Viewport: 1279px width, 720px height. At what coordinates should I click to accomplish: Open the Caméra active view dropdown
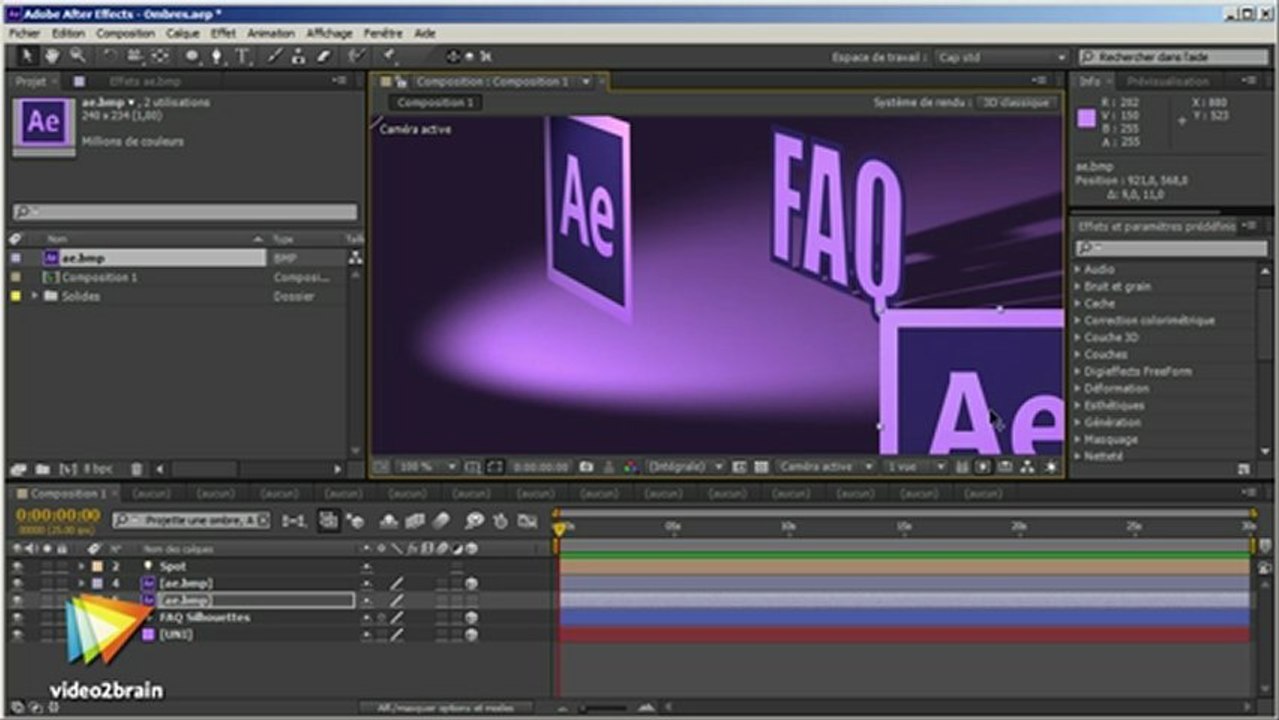click(x=826, y=467)
